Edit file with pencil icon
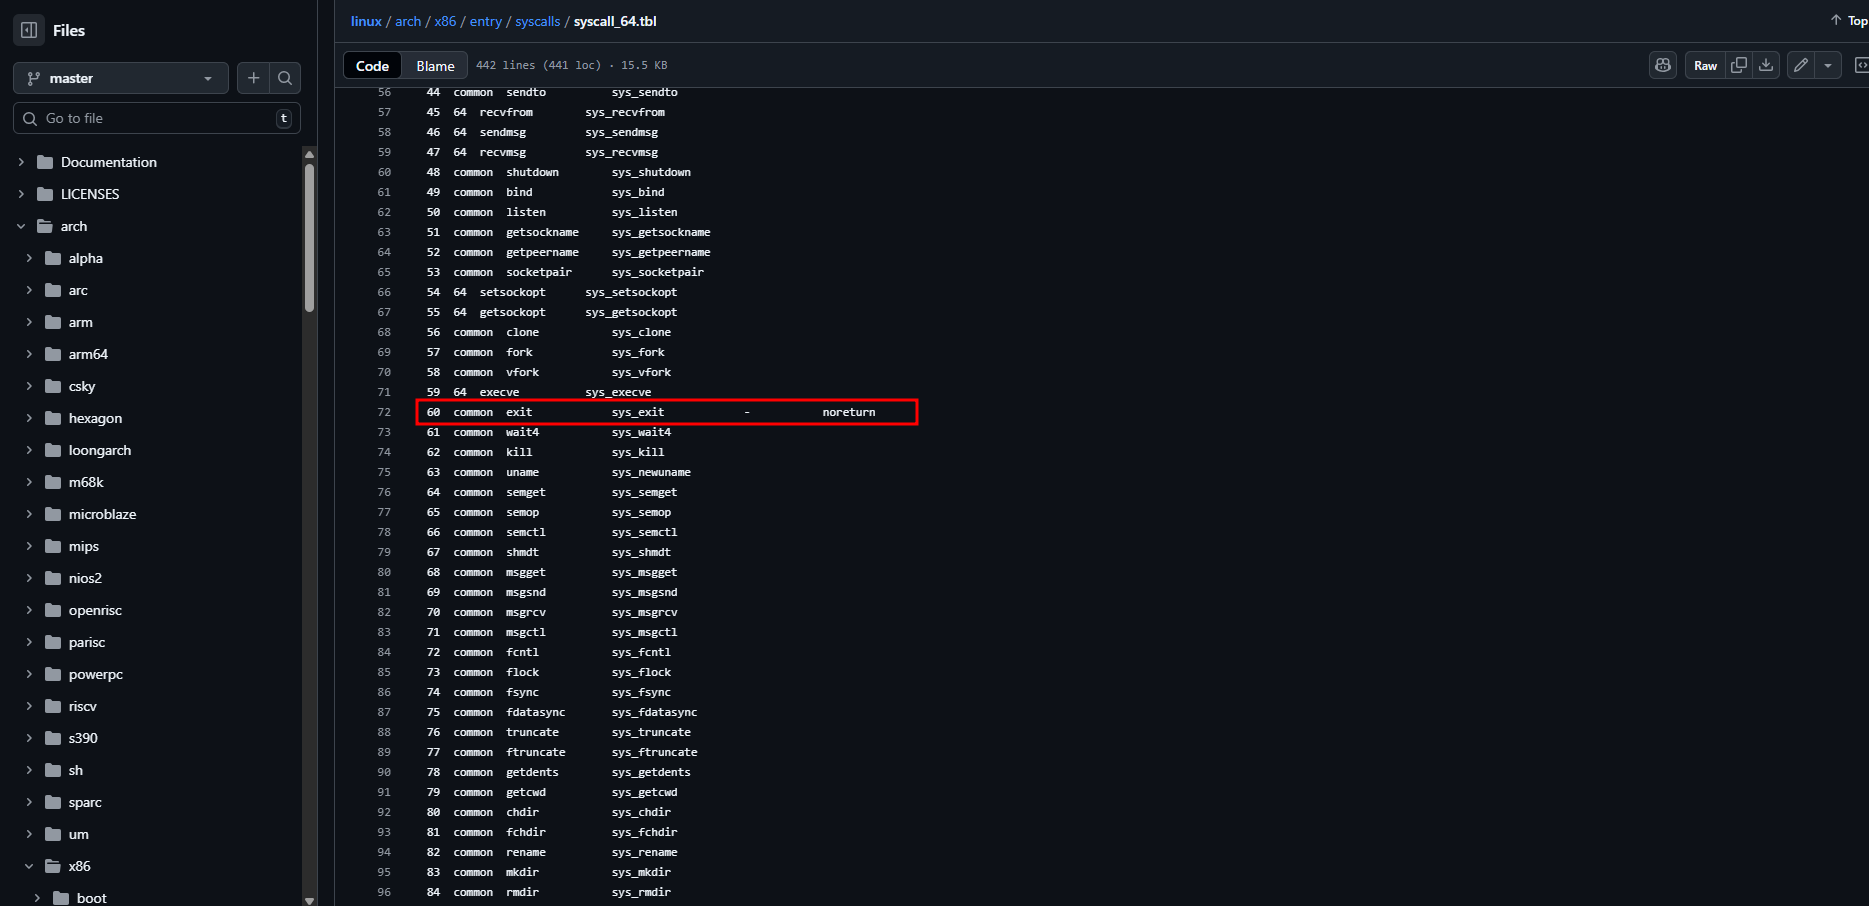This screenshot has width=1869, height=906. (x=1801, y=65)
